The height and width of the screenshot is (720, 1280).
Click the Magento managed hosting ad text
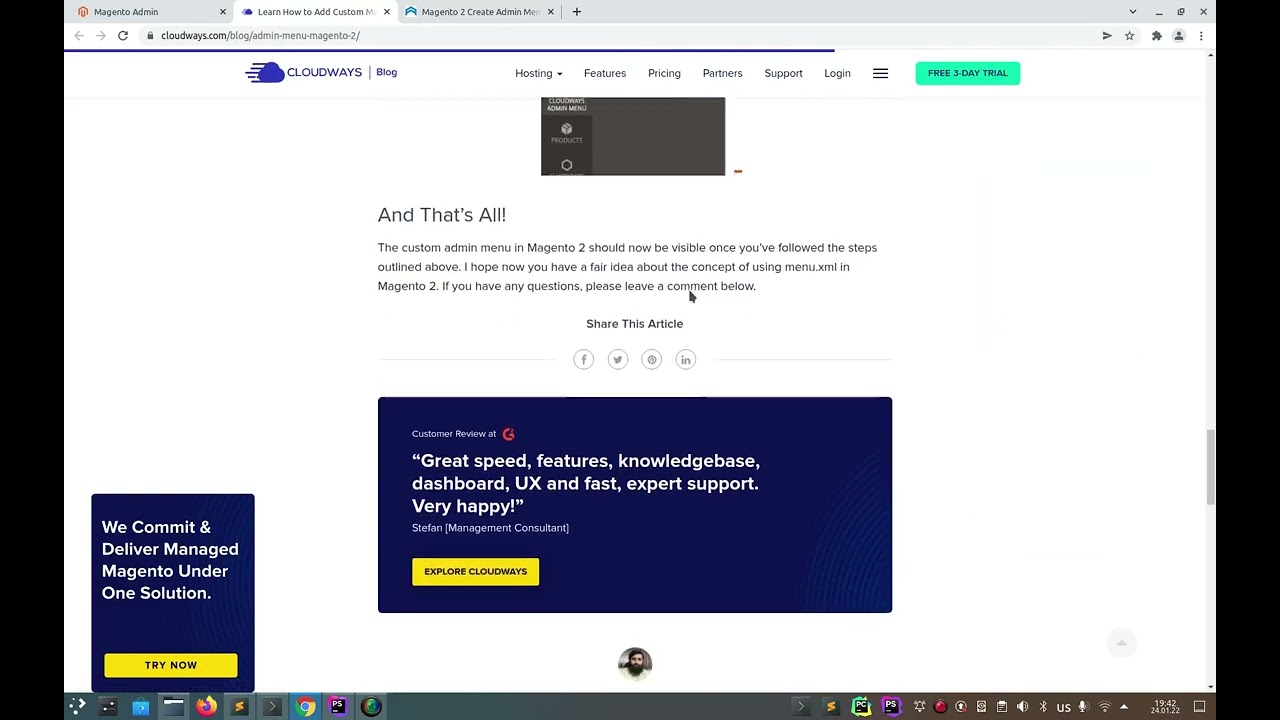[170, 560]
